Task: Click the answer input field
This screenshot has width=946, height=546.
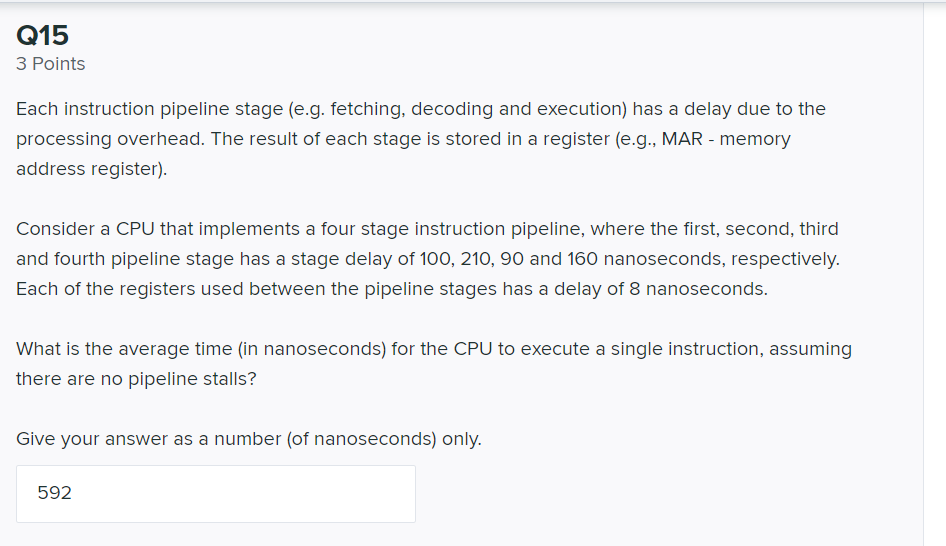Action: pos(215,493)
